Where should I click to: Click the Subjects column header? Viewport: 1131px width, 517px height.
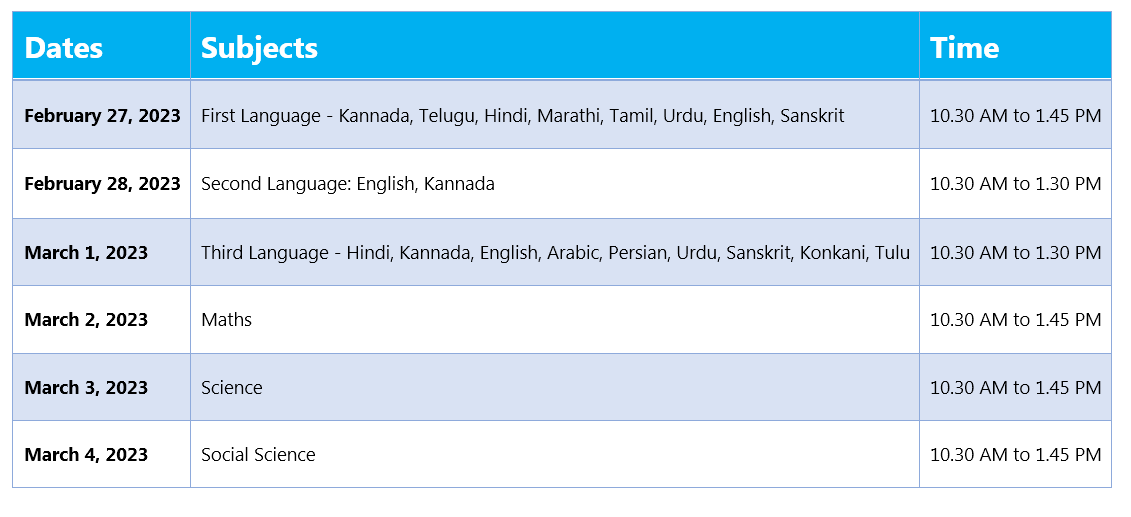[555, 45]
